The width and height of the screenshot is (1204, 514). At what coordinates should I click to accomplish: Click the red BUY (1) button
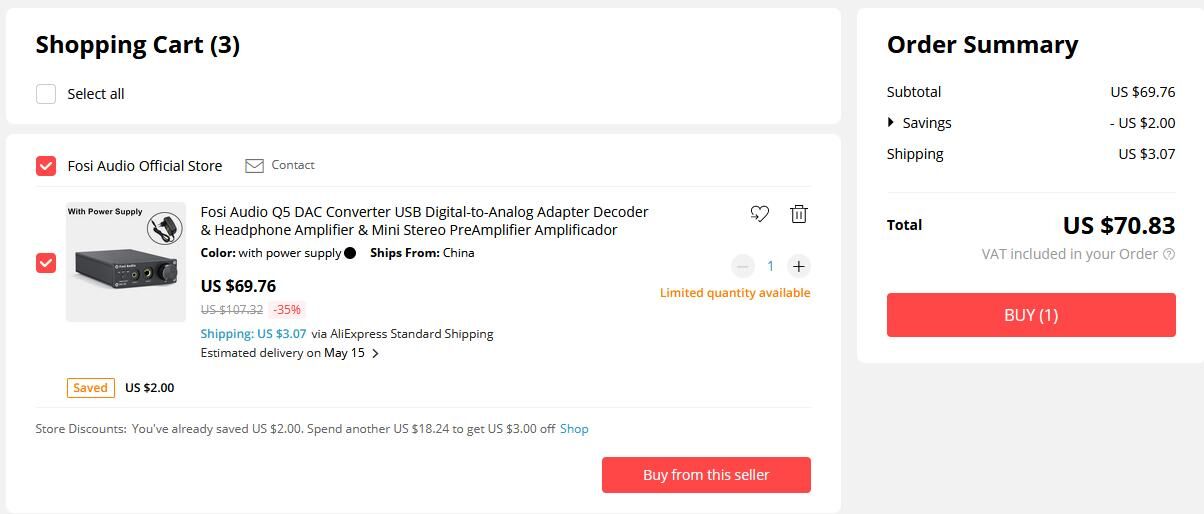click(1031, 315)
